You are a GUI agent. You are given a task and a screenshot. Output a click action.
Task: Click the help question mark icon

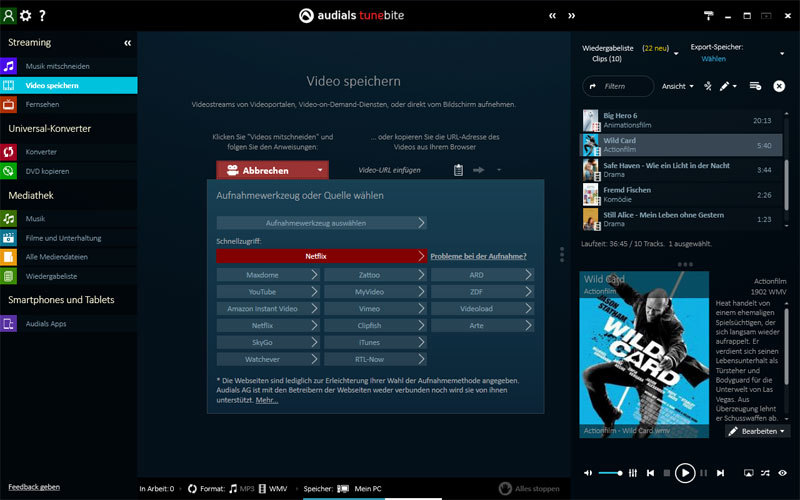(x=42, y=15)
